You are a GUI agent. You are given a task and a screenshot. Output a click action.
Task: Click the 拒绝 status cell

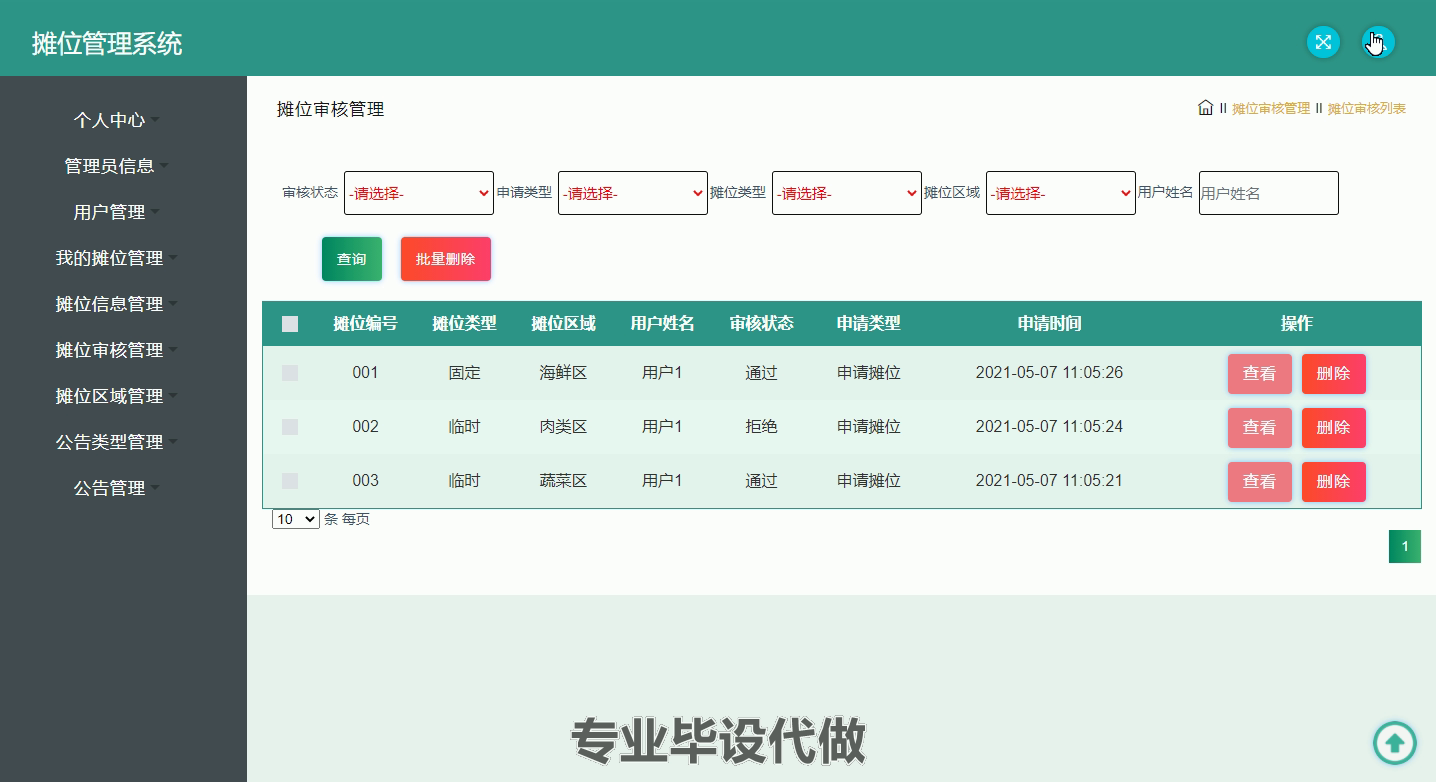point(761,427)
